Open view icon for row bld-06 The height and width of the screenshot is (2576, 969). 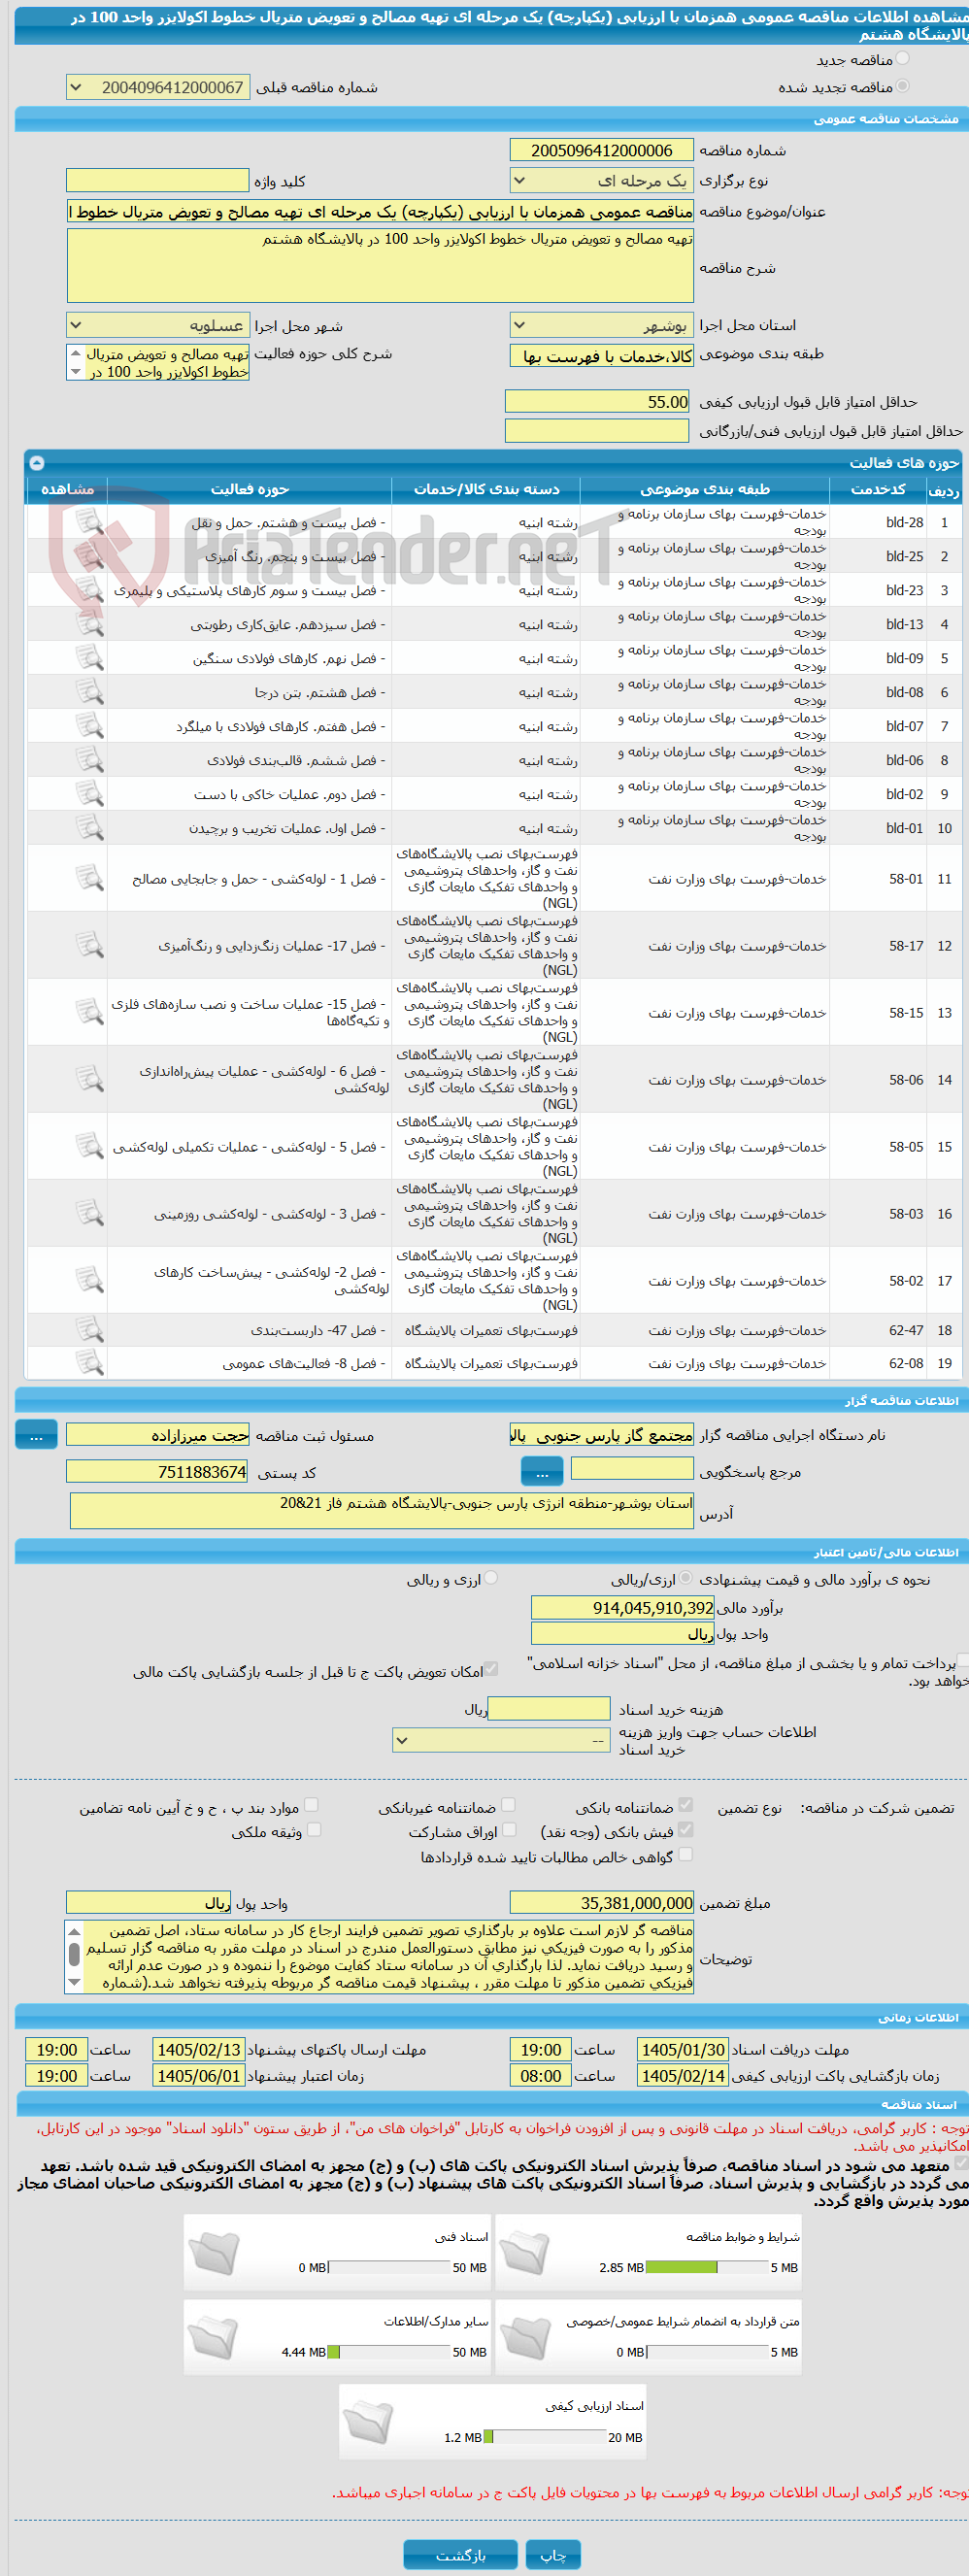[90, 760]
